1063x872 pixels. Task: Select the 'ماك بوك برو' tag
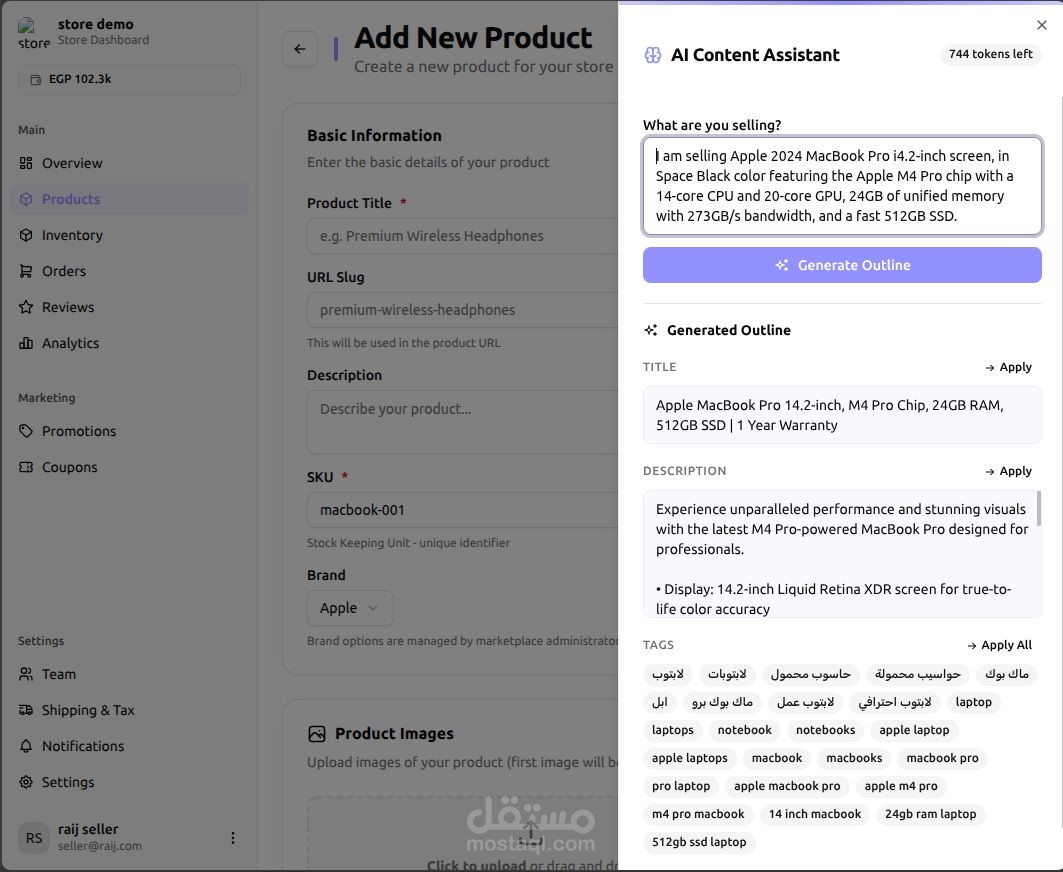point(722,702)
